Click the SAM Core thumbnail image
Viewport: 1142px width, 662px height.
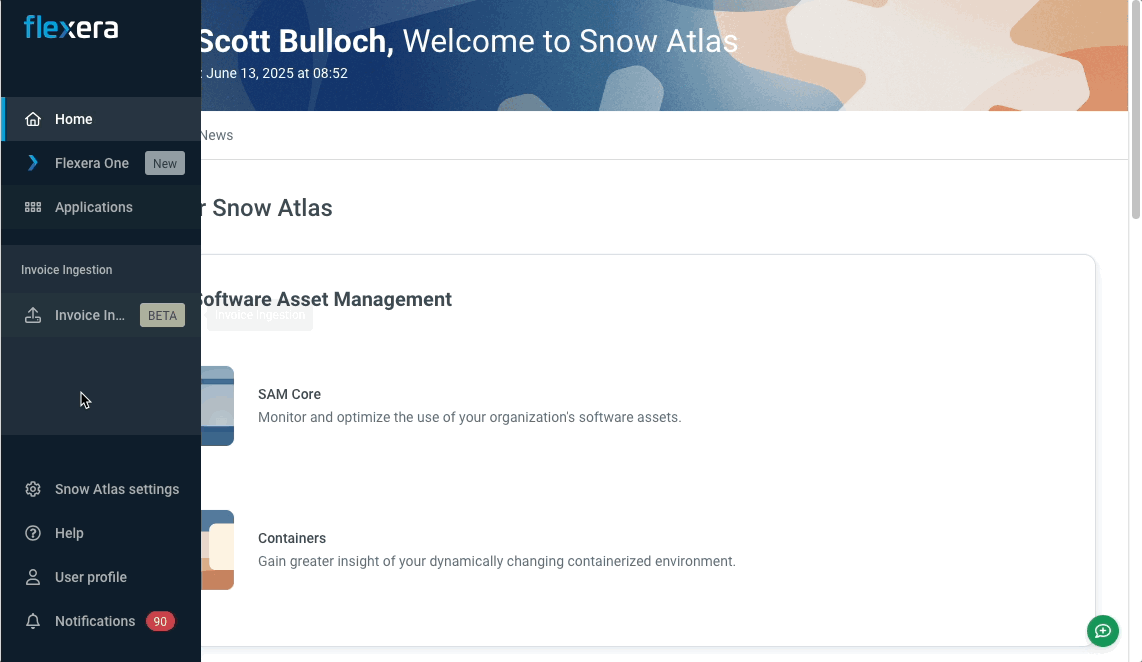click(218, 406)
